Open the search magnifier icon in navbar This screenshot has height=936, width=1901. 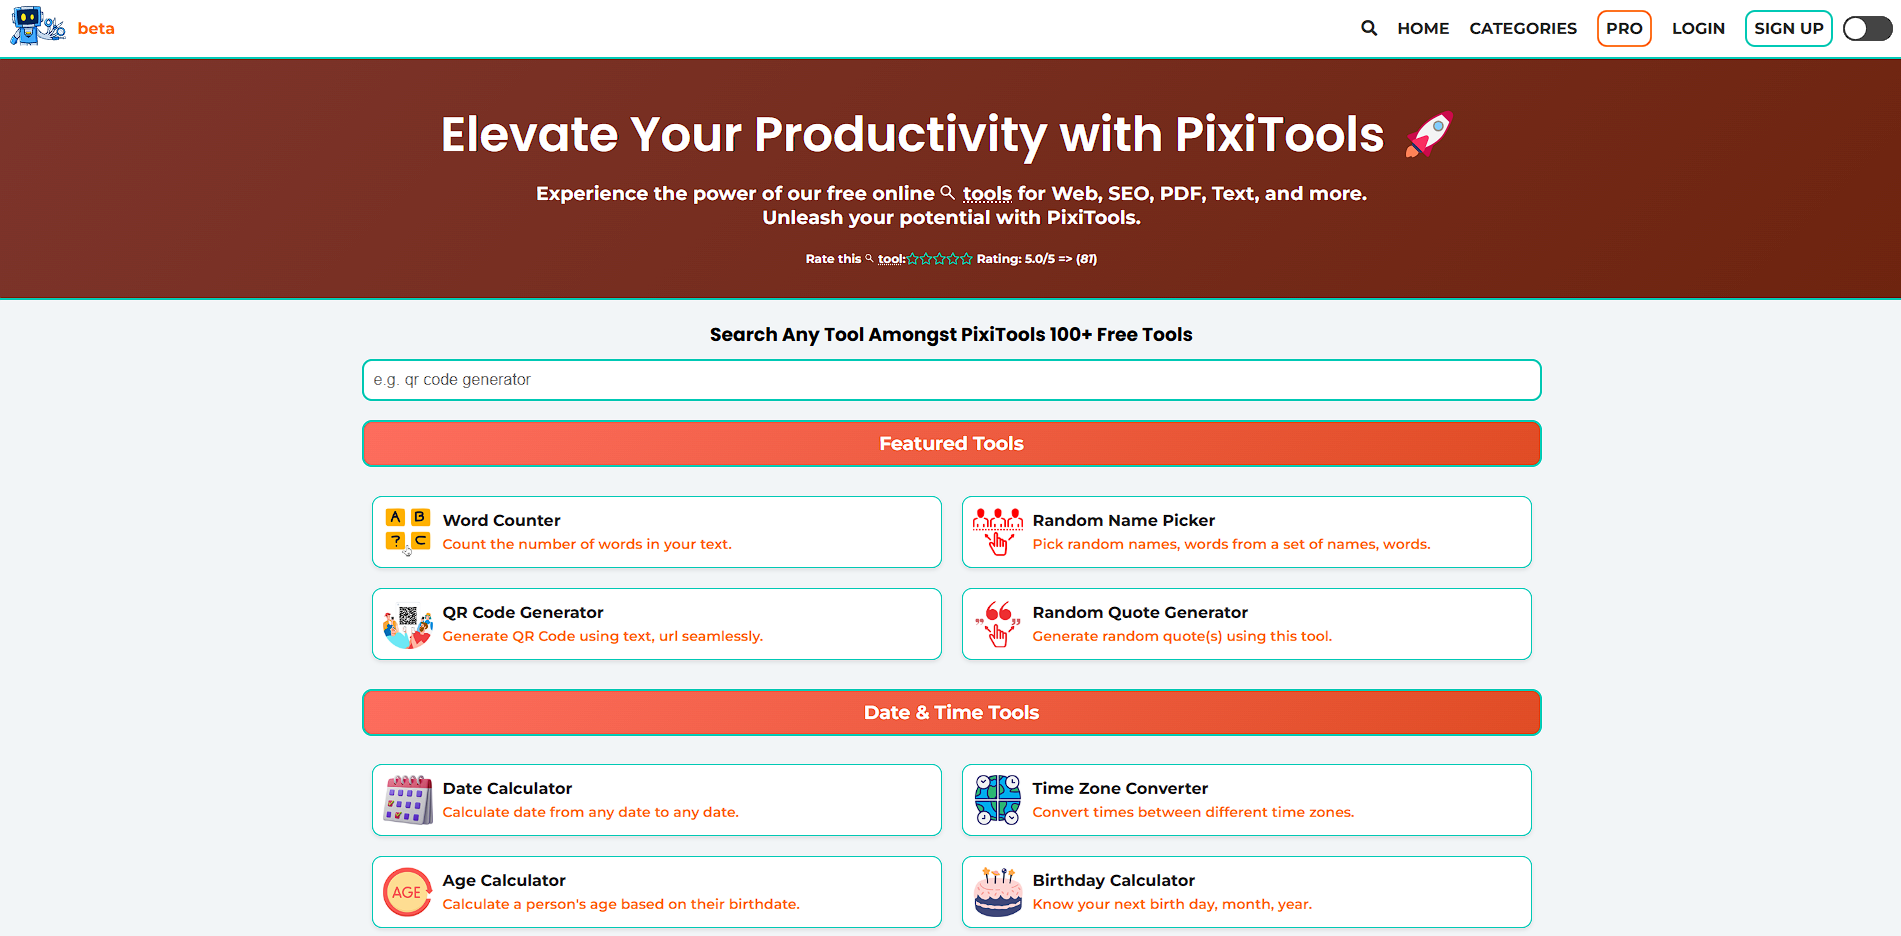tap(1368, 28)
